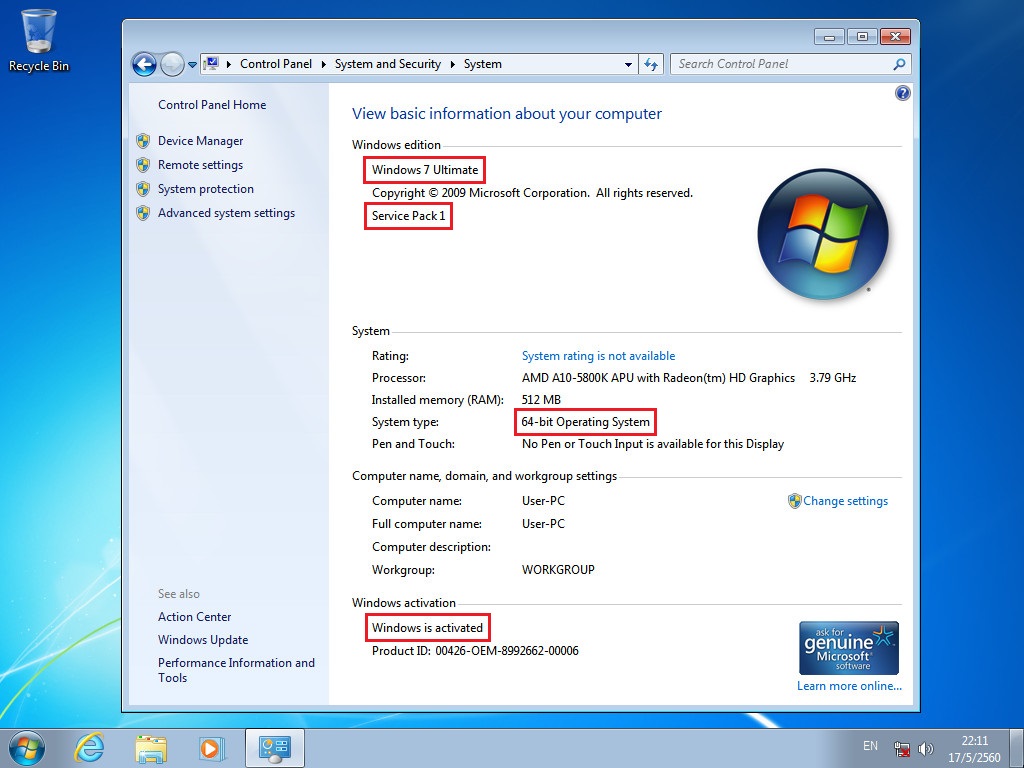Open Help with the question mark icon
This screenshot has height=768, width=1024.
coord(903,93)
